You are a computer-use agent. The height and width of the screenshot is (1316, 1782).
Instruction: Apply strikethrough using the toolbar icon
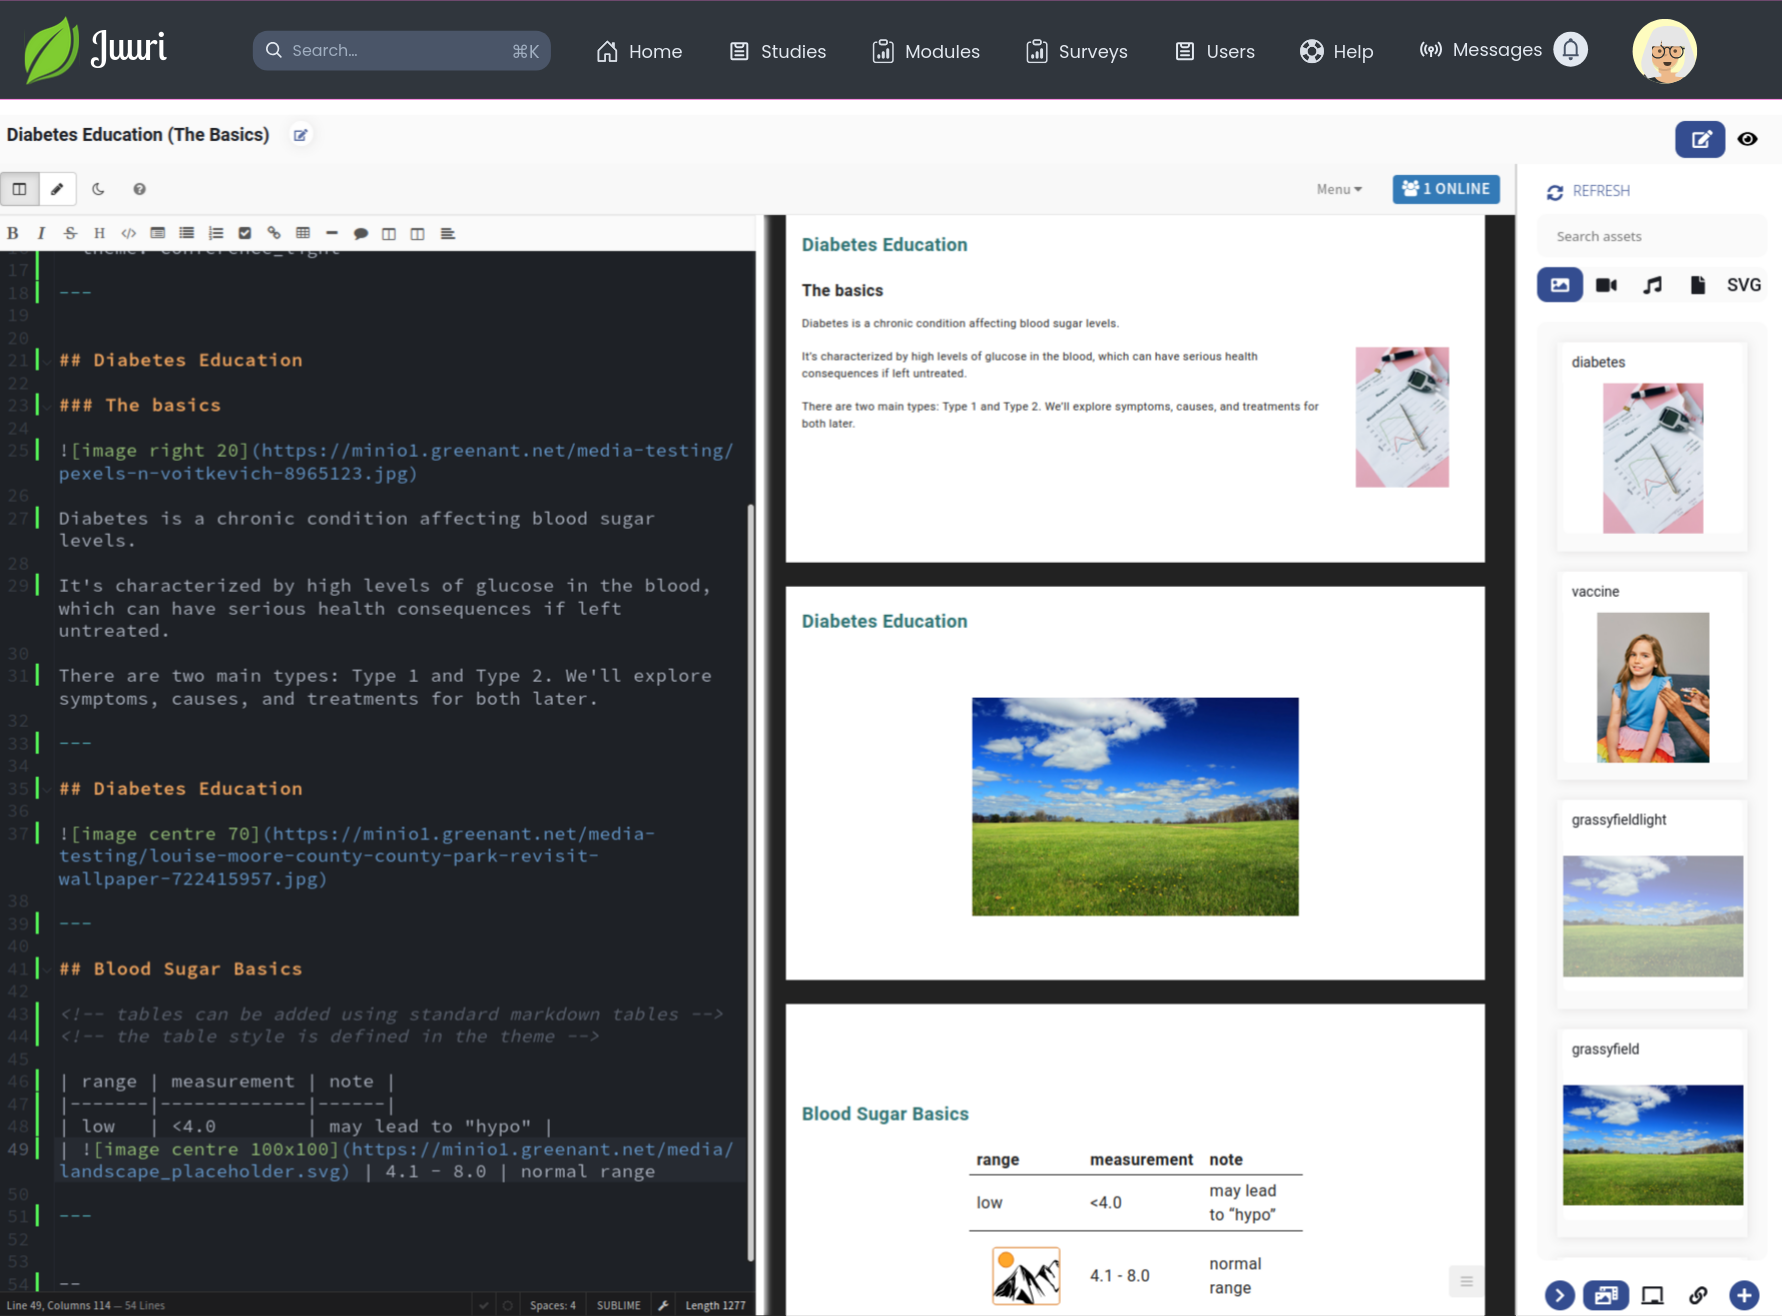(70, 233)
